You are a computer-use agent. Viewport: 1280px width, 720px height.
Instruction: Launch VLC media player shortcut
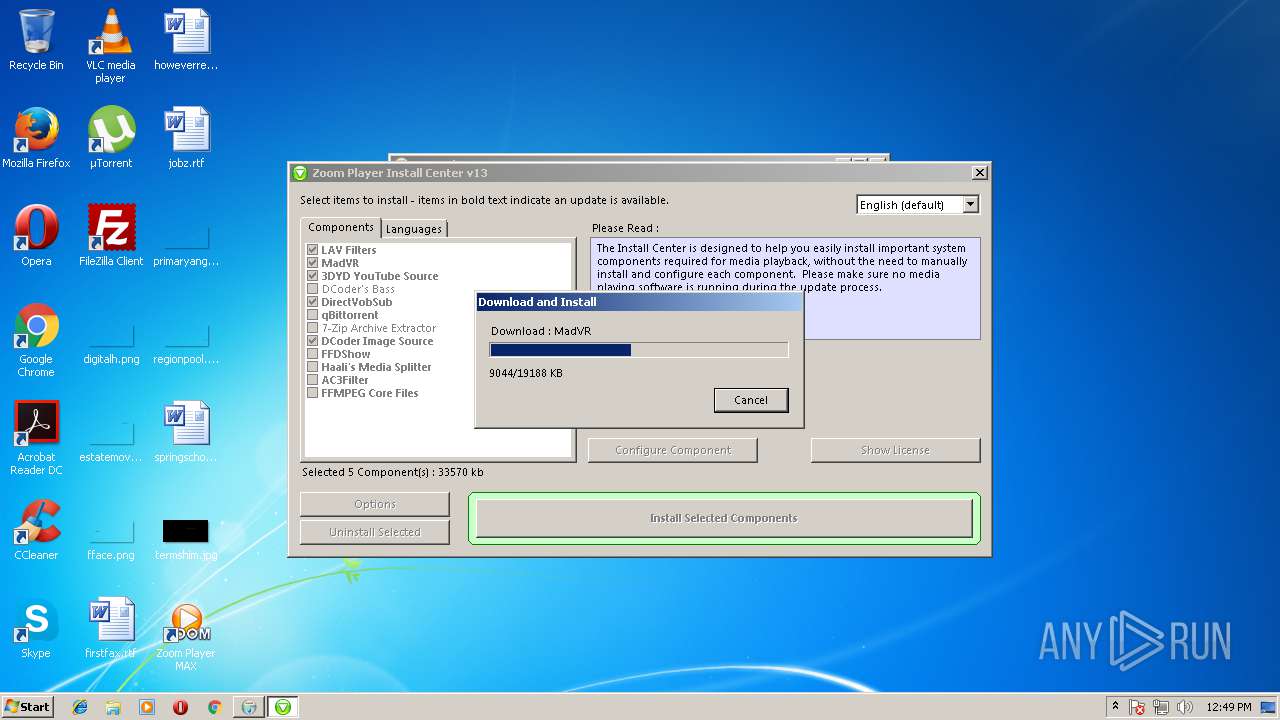tap(110, 46)
